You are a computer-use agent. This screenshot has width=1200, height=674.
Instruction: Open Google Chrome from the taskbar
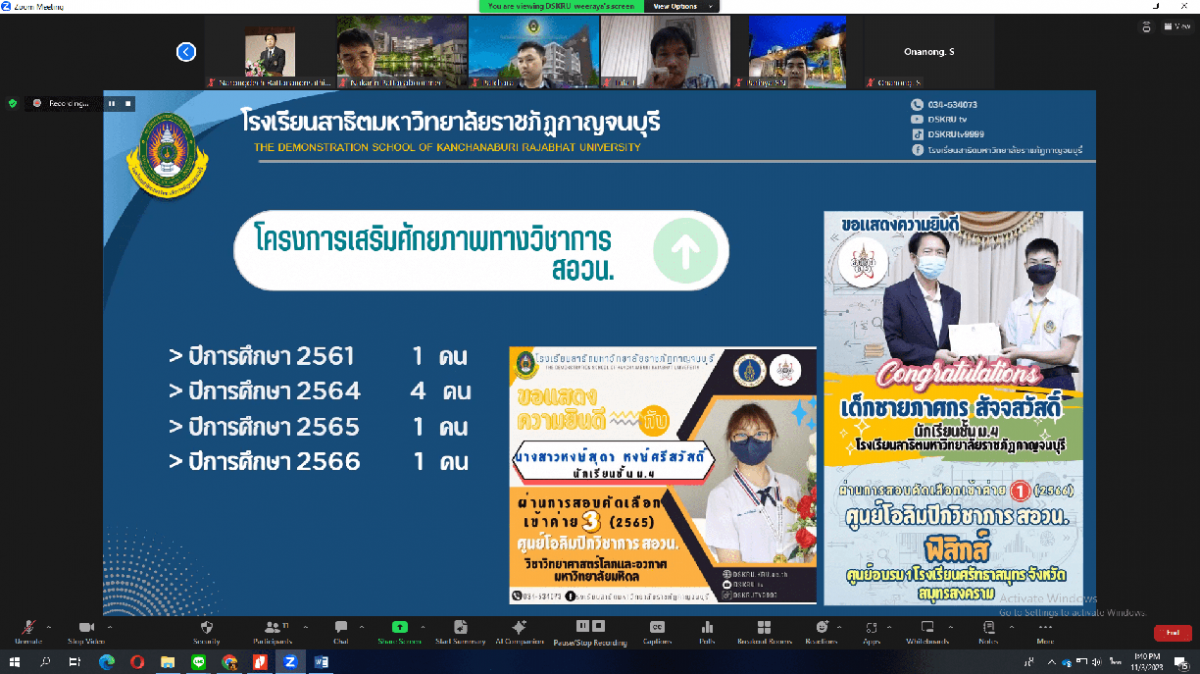point(229,662)
